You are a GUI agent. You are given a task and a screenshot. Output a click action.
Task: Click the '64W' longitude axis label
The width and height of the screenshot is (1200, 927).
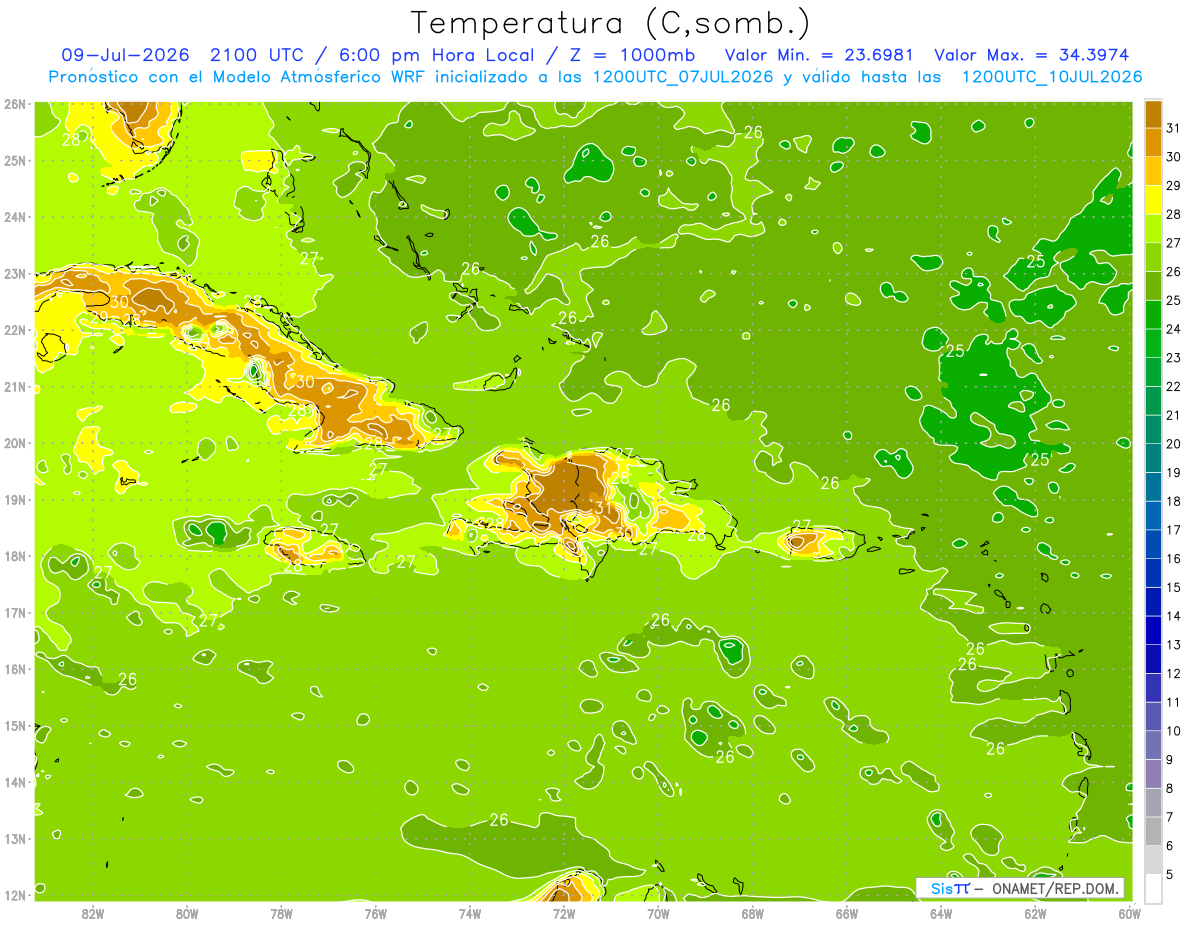pos(940,913)
